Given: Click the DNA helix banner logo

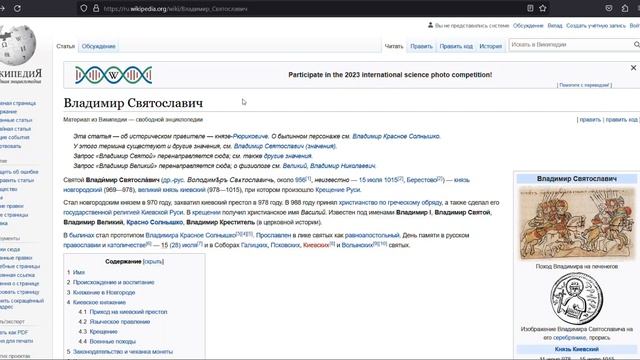Looking at the screenshot, I should coord(113,75).
